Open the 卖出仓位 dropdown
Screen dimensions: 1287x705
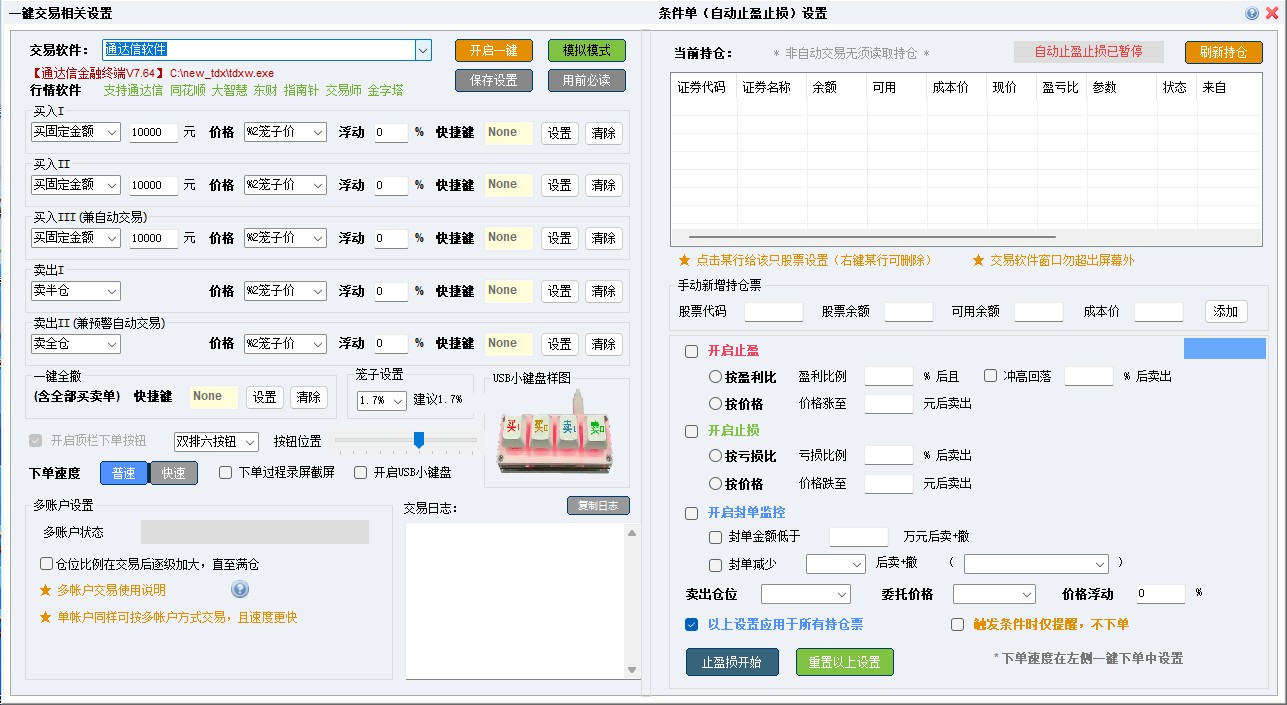click(x=805, y=594)
